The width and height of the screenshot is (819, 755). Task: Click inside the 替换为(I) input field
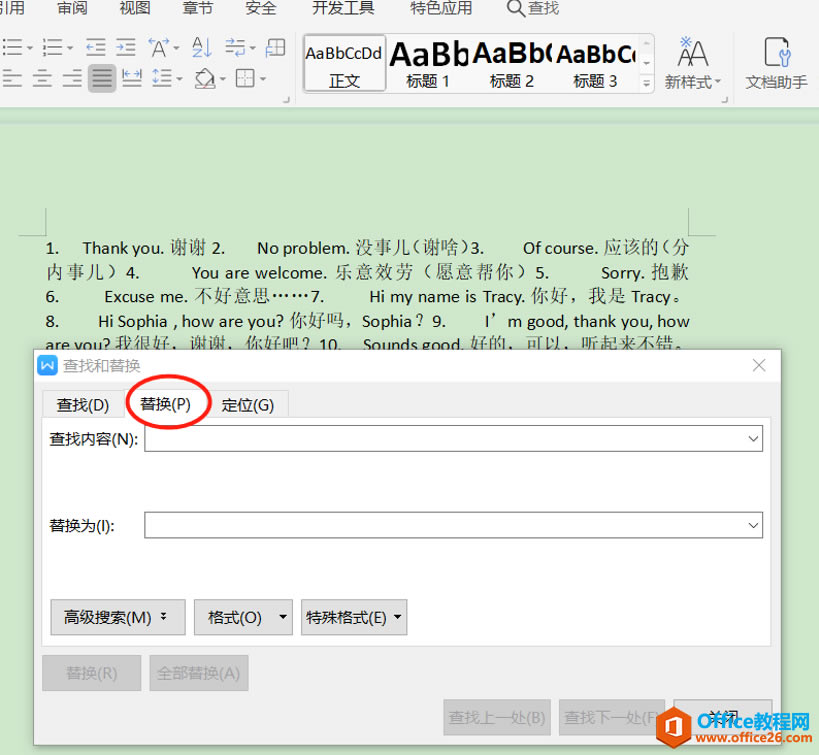[453, 525]
